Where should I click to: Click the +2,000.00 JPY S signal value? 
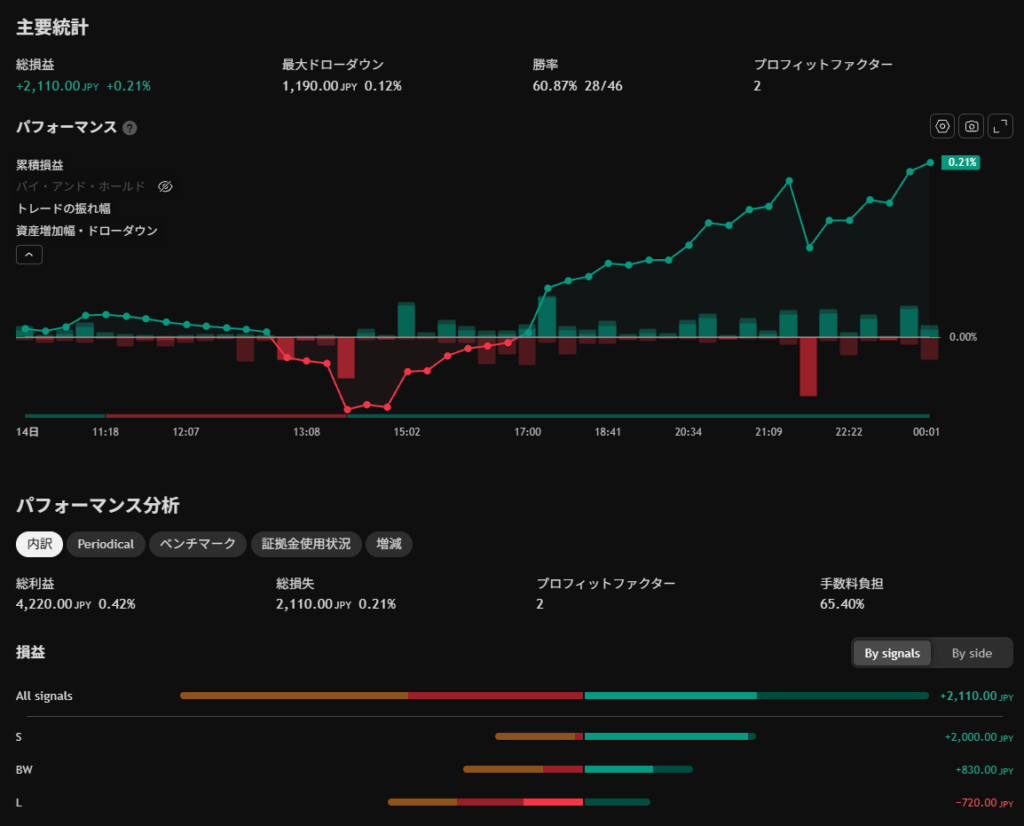click(x=979, y=737)
